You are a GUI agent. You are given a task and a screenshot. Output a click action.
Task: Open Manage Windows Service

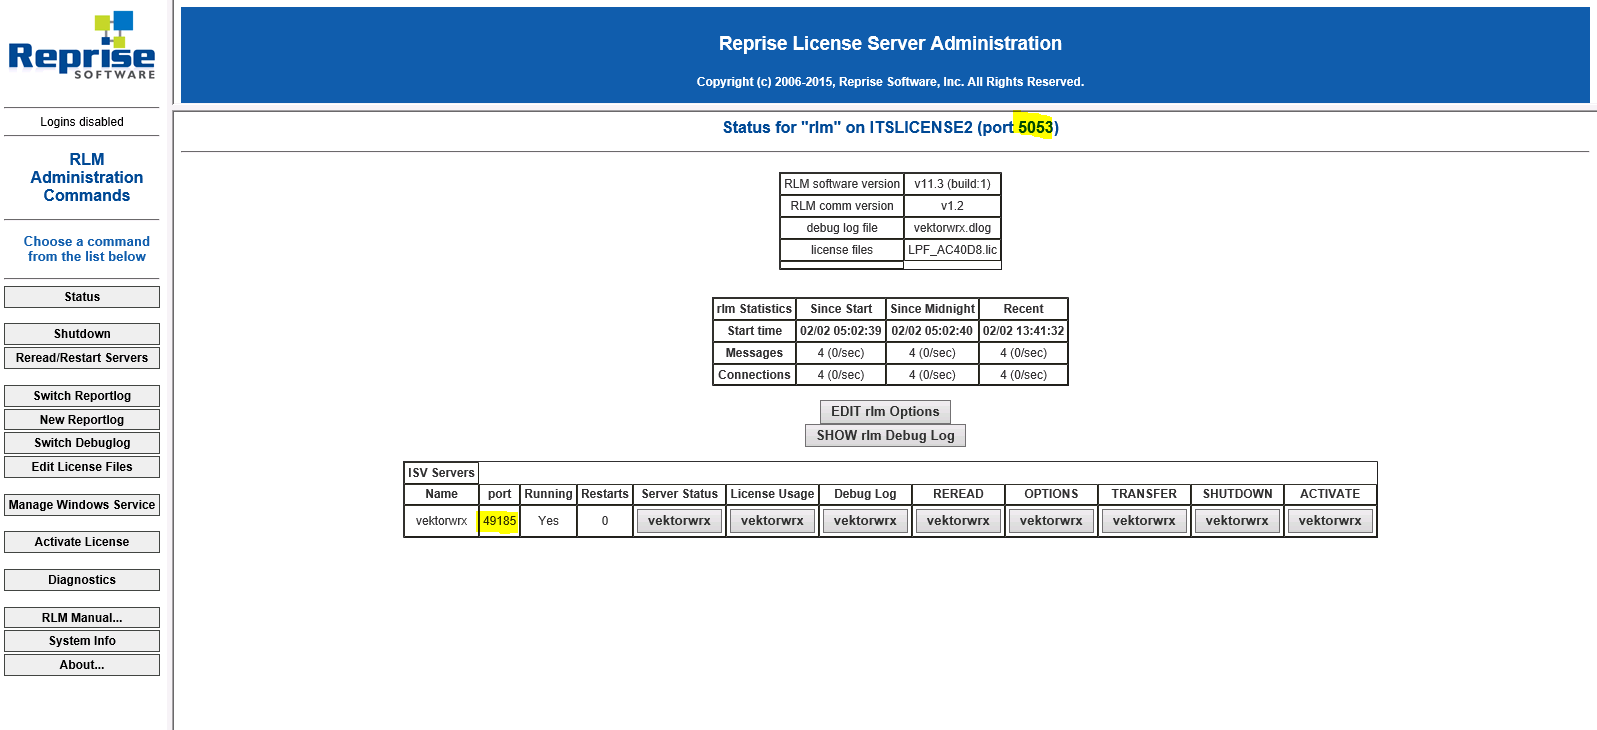pyautogui.click(x=82, y=505)
